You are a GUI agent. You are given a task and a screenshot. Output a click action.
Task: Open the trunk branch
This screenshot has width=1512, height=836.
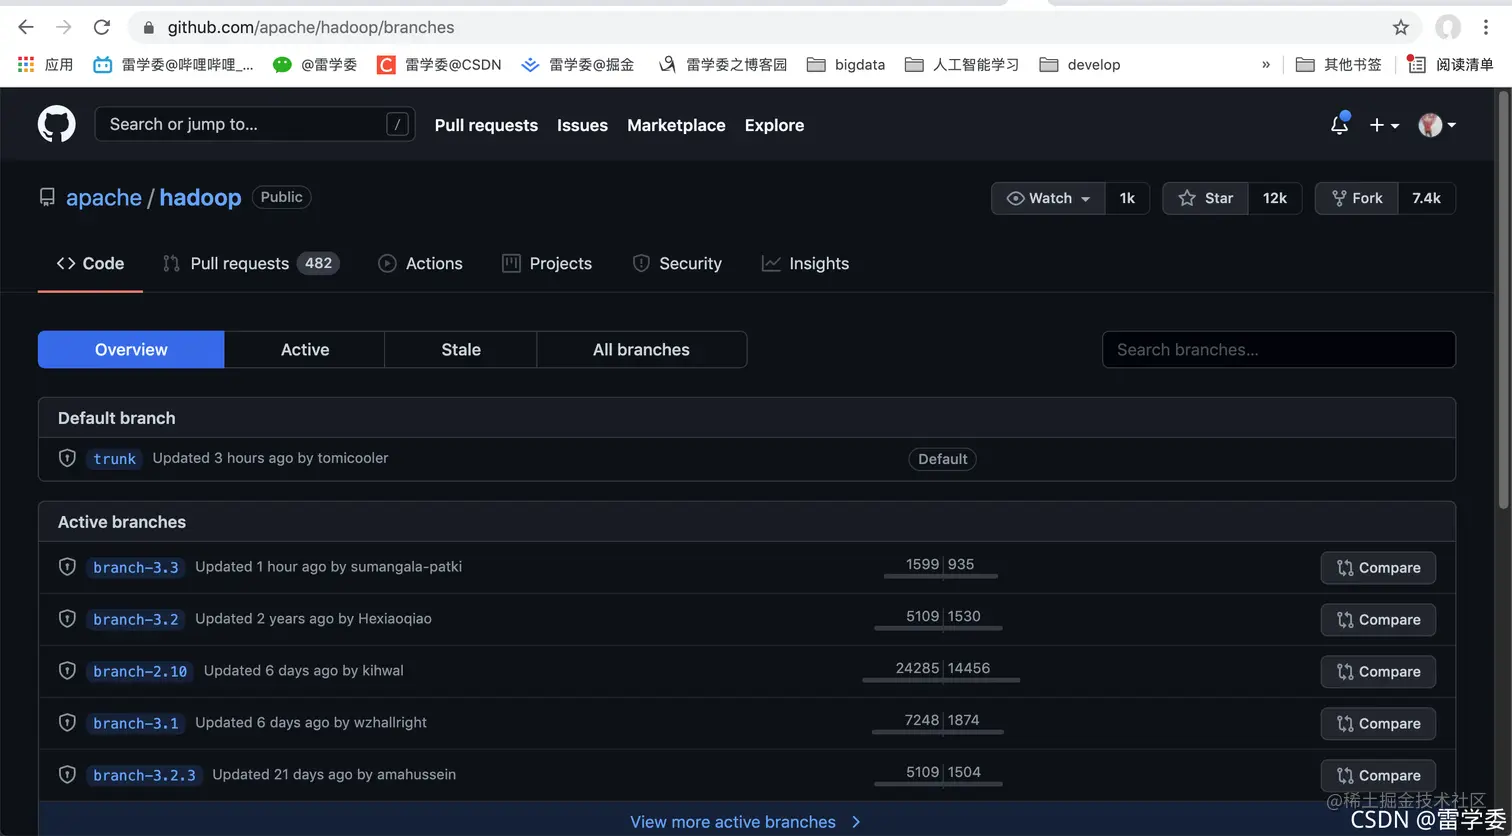pyautogui.click(x=114, y=459)
